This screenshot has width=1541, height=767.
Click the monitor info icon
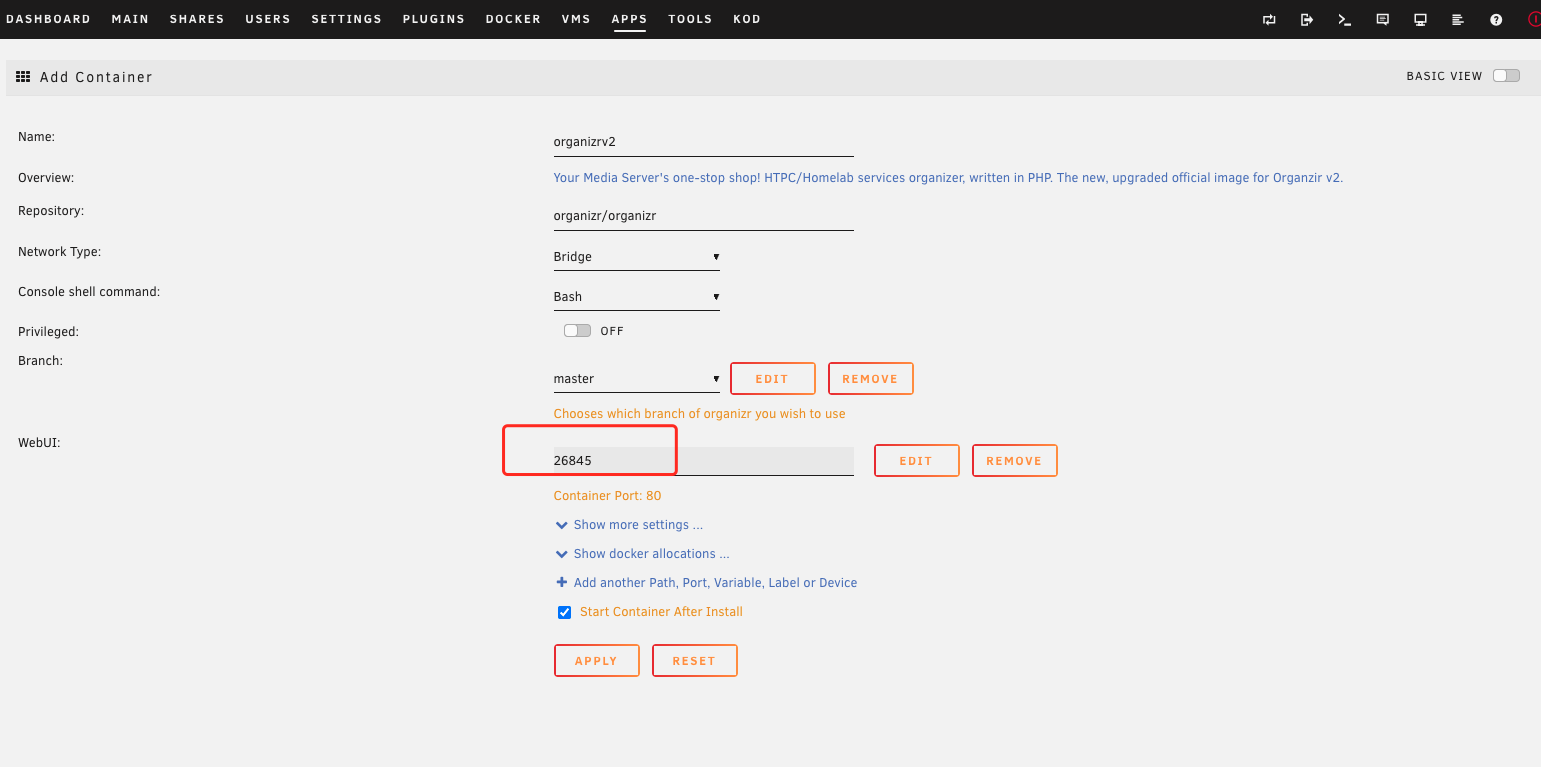coord(1420,19)
